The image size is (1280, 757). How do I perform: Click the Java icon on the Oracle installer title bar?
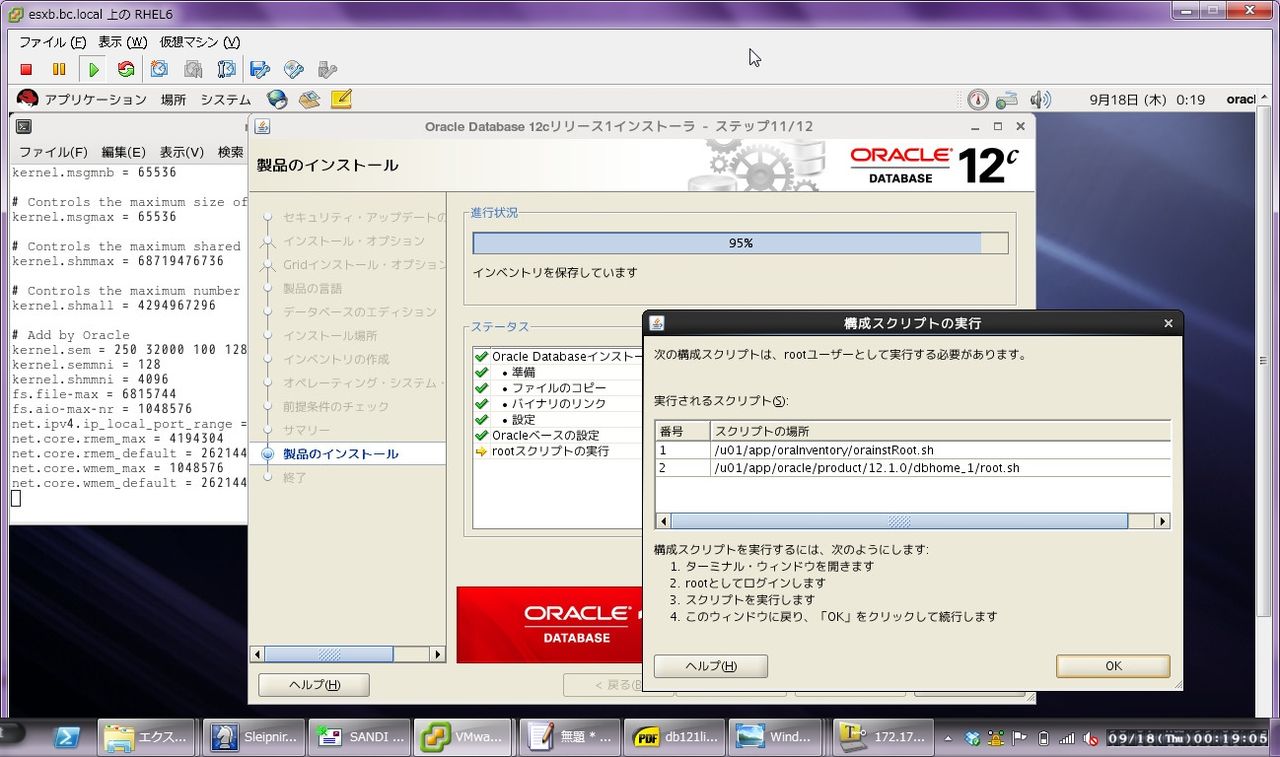pos(262,127)
